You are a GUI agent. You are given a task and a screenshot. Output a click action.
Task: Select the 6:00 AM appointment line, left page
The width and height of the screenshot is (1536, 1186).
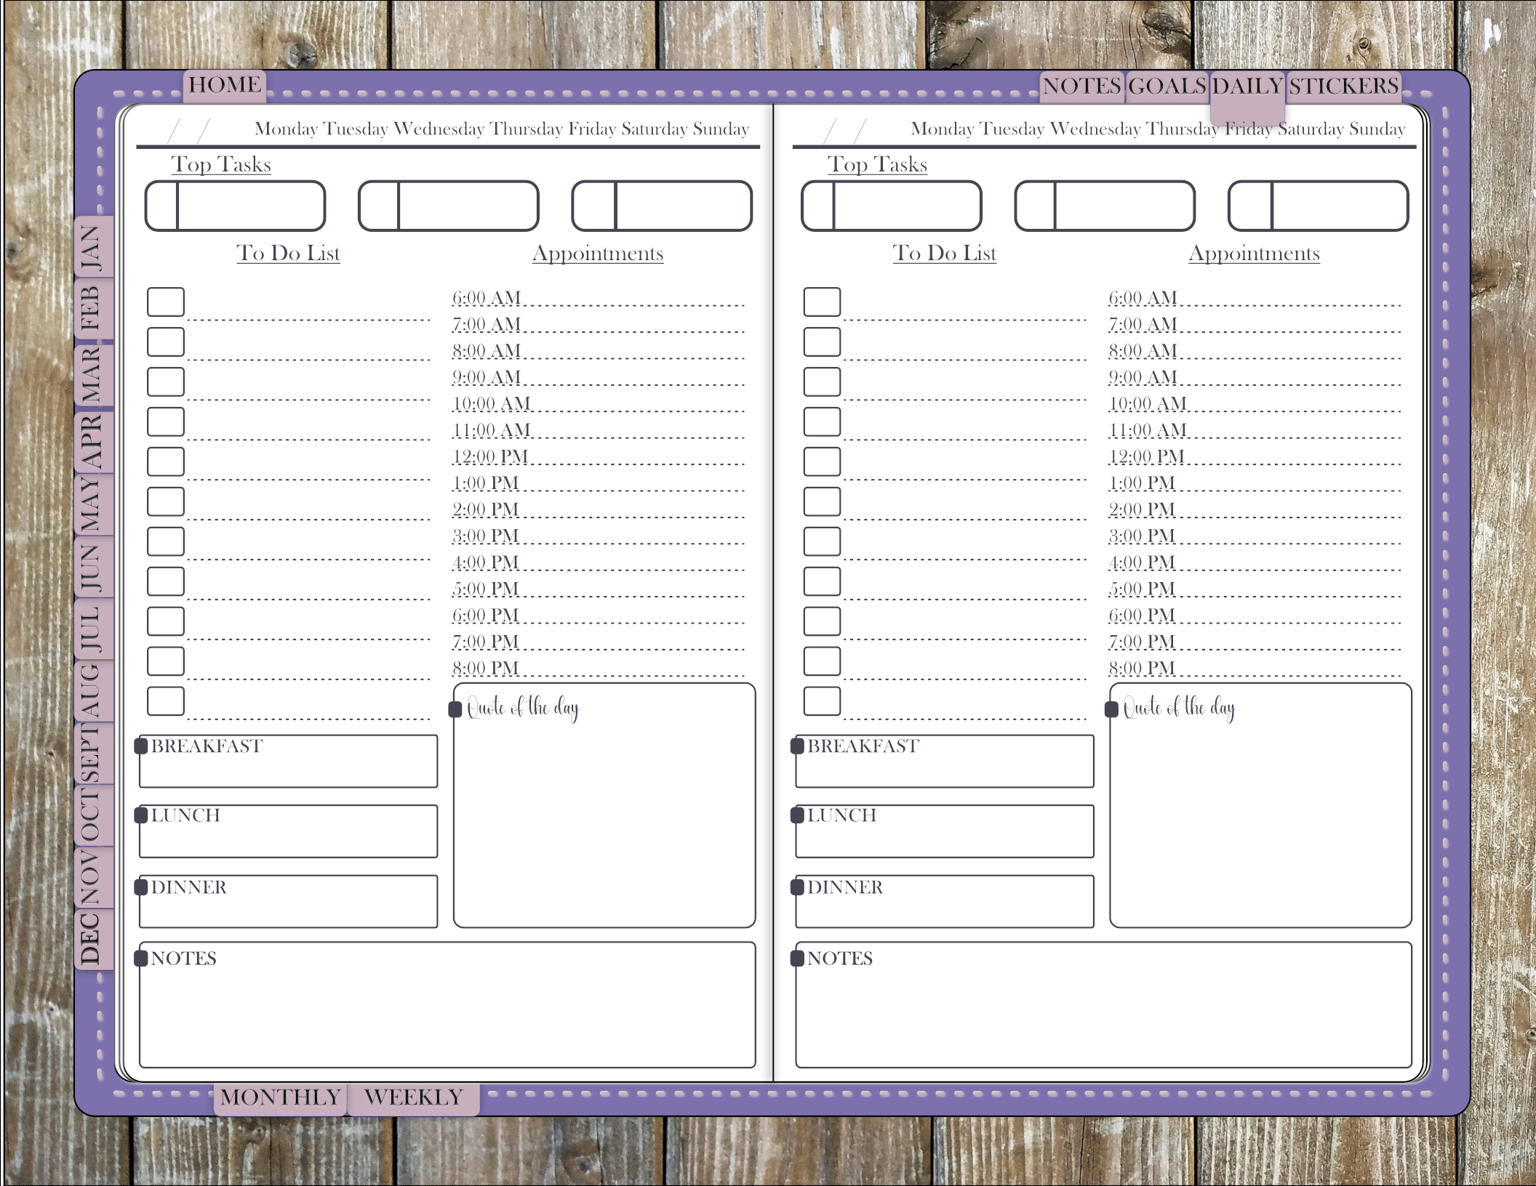point(598,298)
